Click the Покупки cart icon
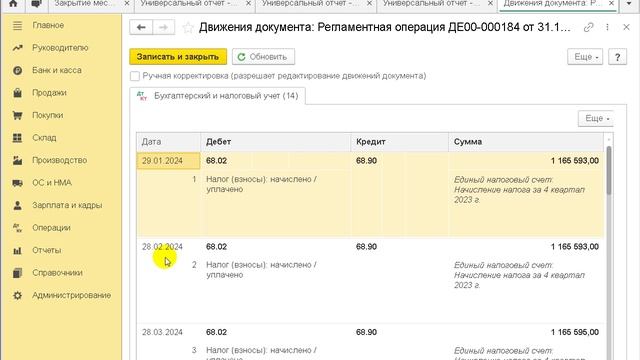 (x=17, y=115)
